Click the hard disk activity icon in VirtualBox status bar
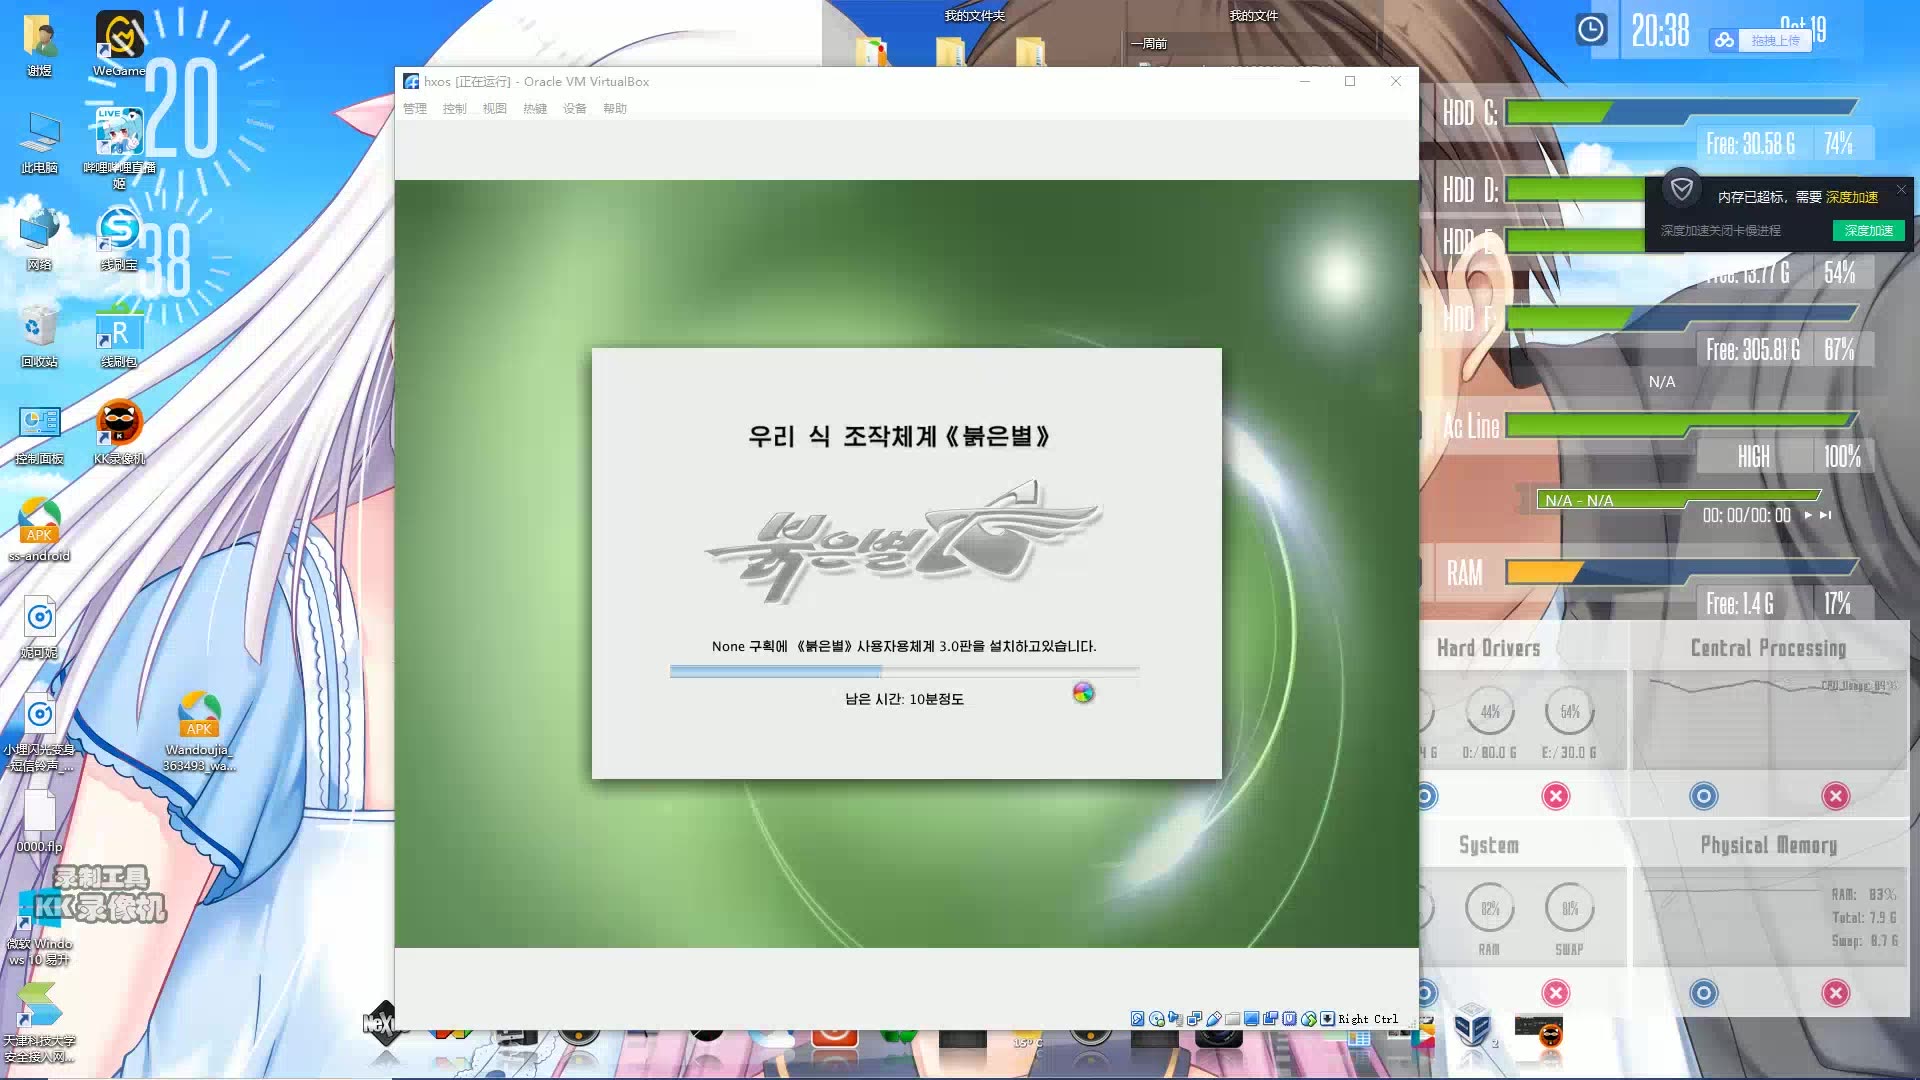 click(x=1137, y=1019)
